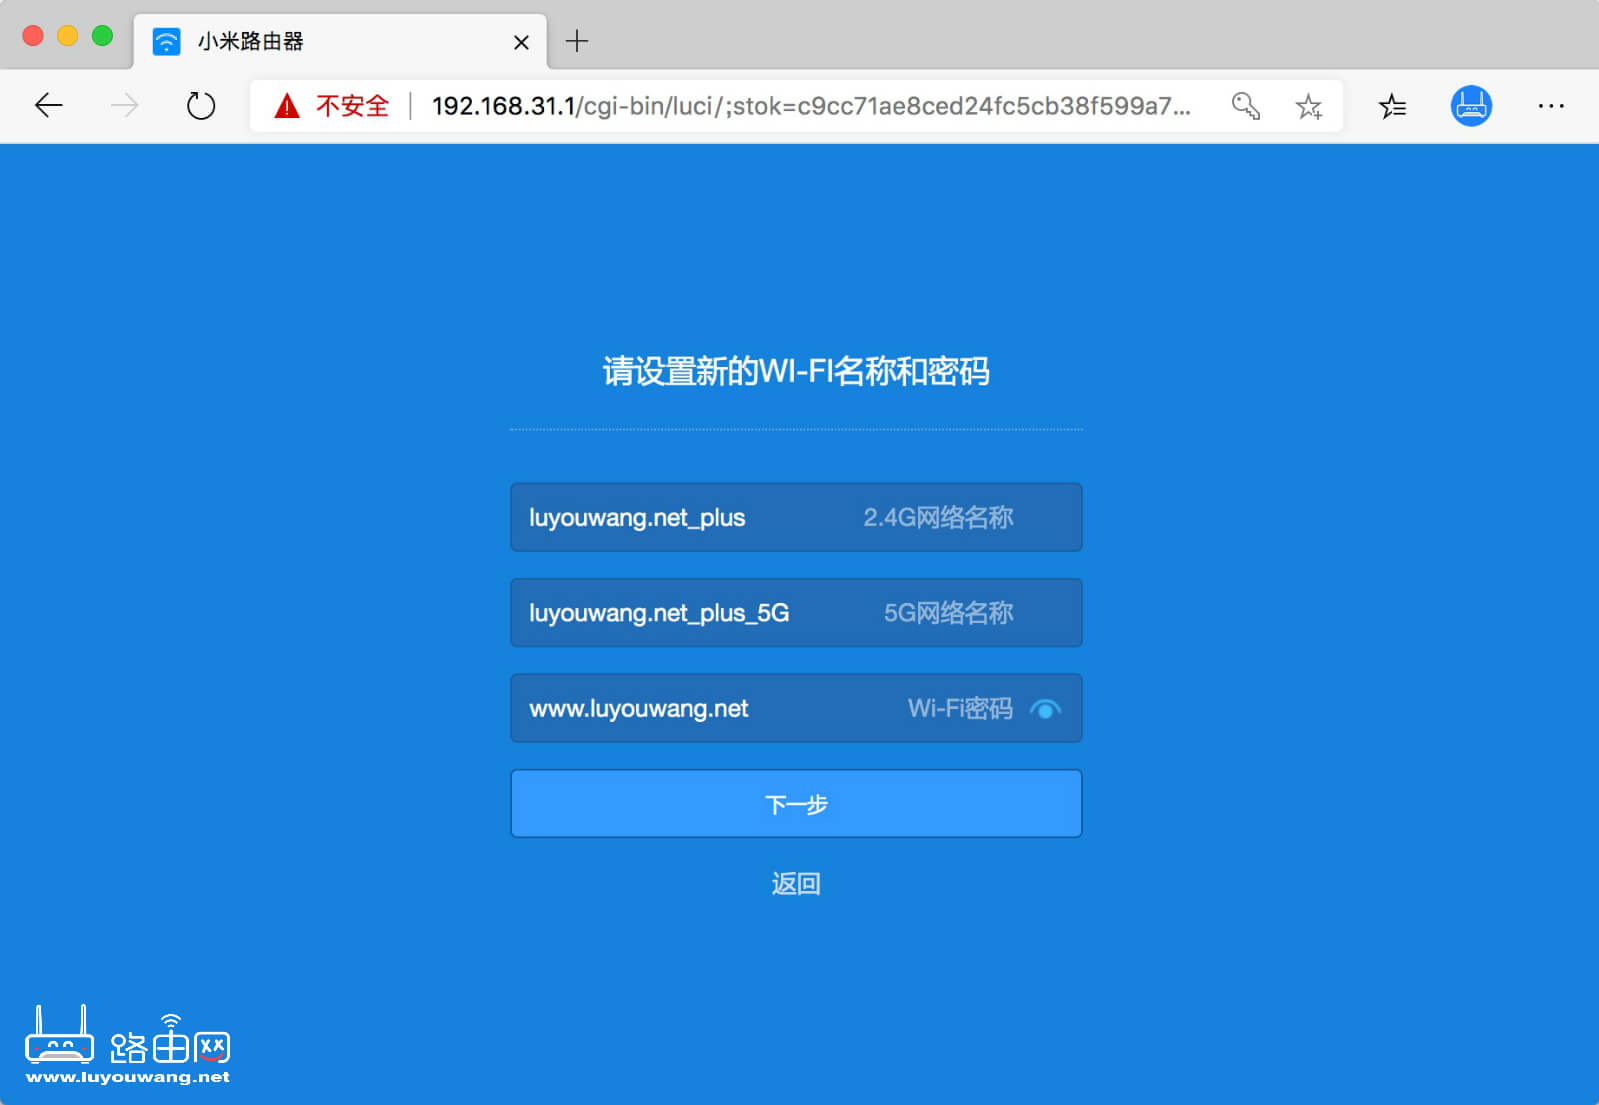
Task: Open the browser three-dots settings menu
Action: tap(1550, 106)
